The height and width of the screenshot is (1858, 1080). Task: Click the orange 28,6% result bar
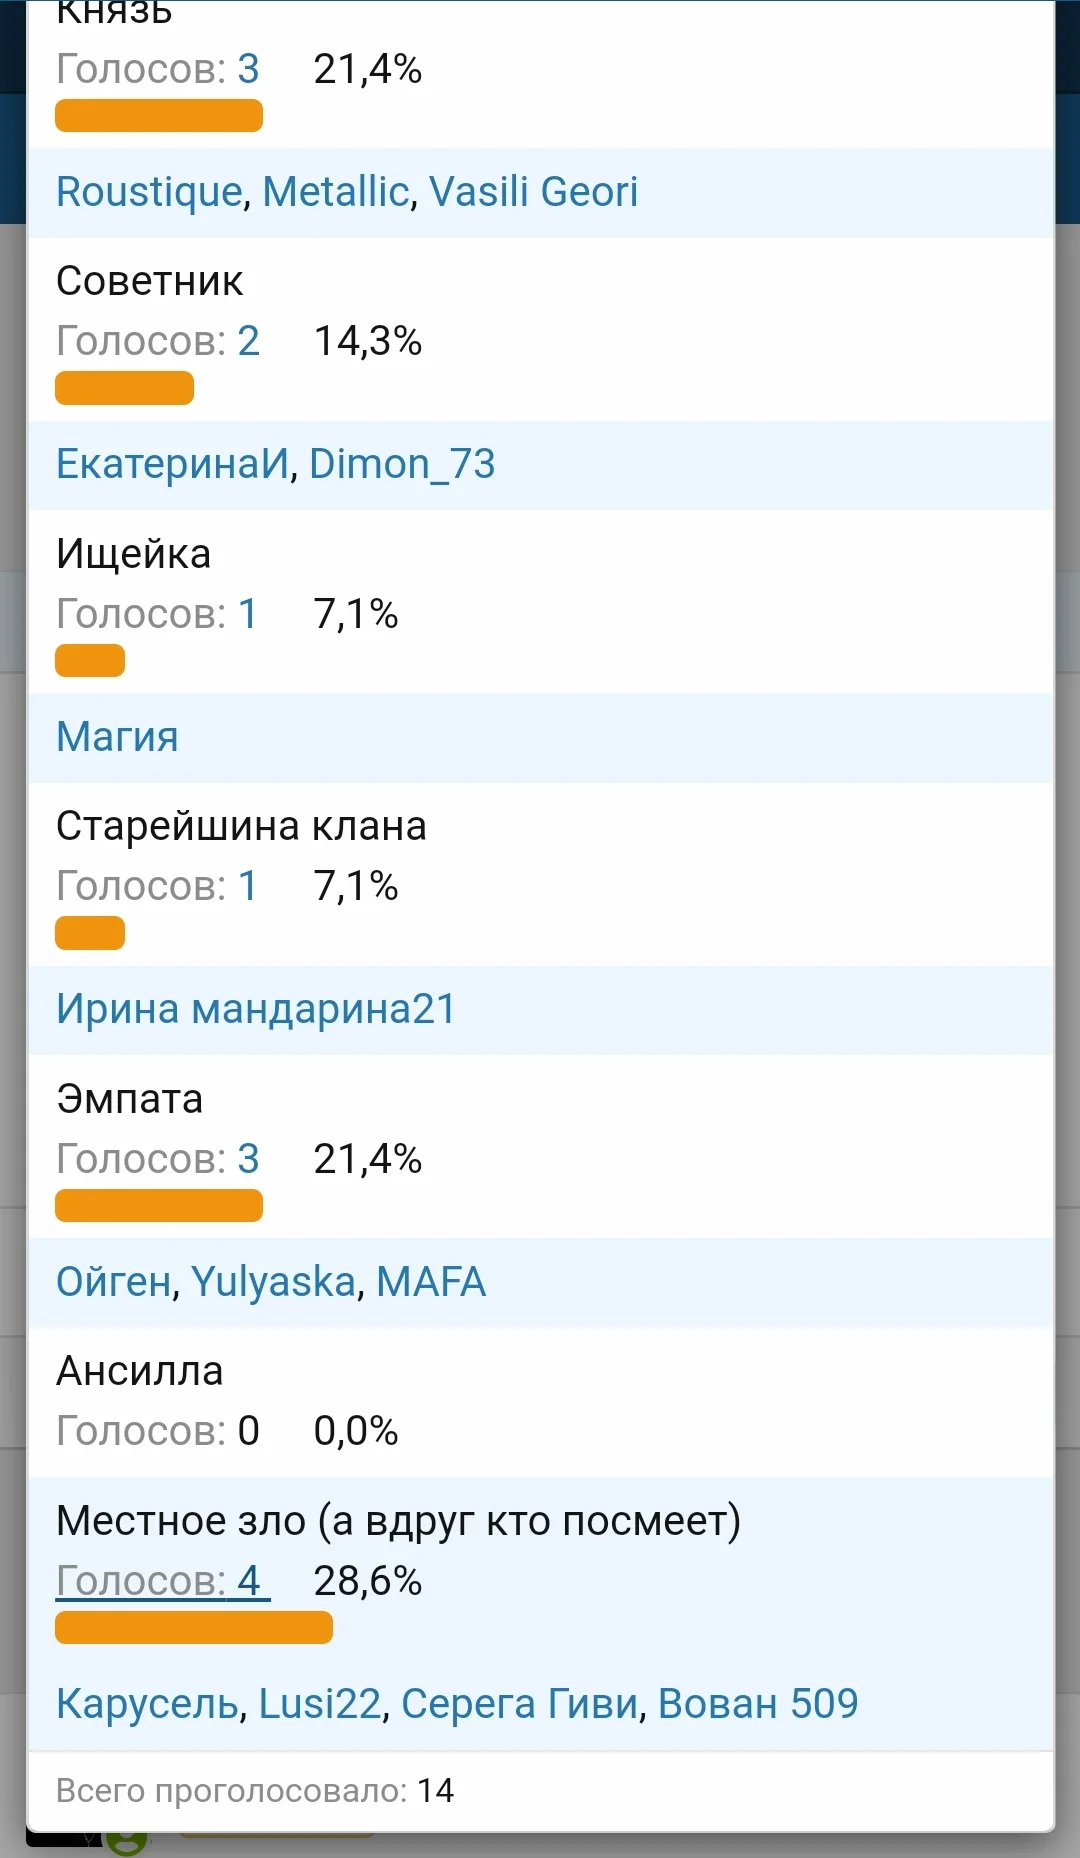coord(193,1627)
